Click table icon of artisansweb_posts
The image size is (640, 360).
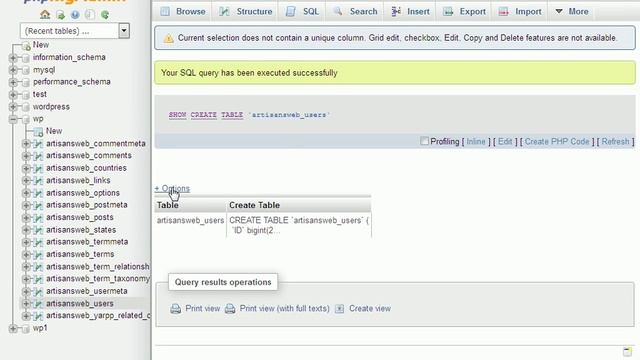coord(38,218)
